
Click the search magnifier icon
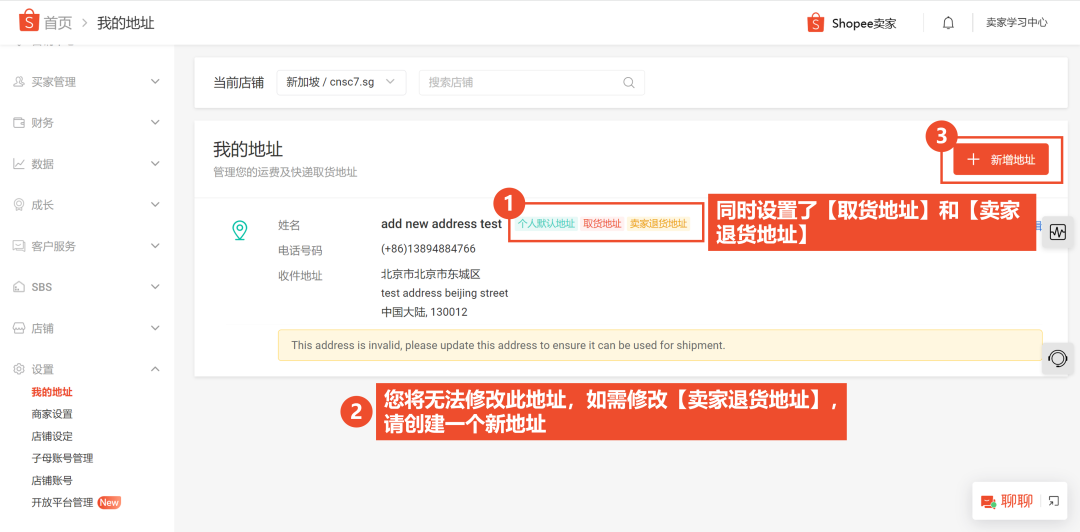pos(629,83)
